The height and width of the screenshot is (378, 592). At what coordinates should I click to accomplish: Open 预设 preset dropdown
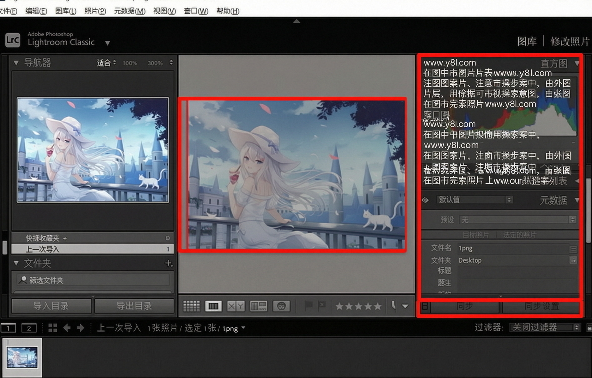[x=518, y=219]
